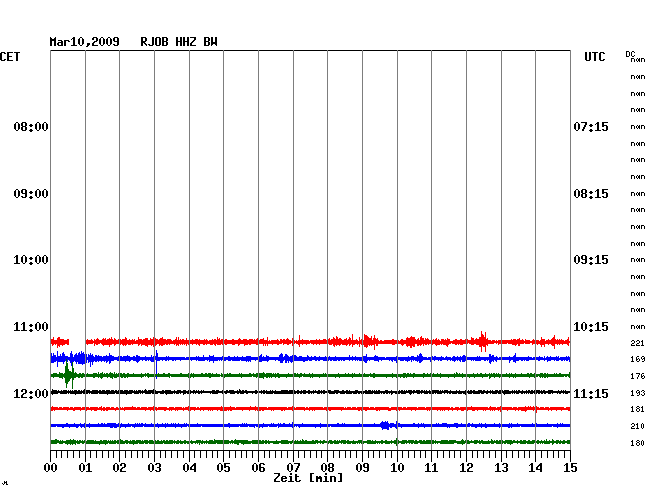
Task: Click the nan value beside 09:15 UTC
Action: tap(638, 260)
